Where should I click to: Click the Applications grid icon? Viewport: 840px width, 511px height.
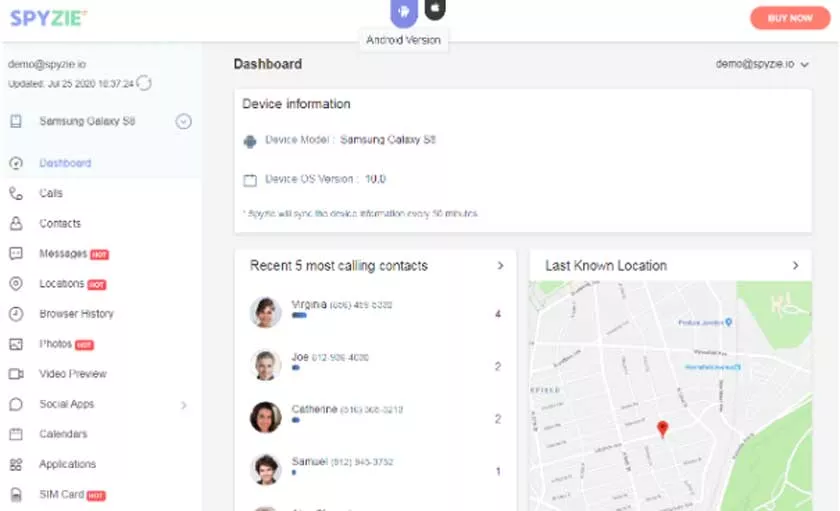pyautogui.click(x=16, y=464)
